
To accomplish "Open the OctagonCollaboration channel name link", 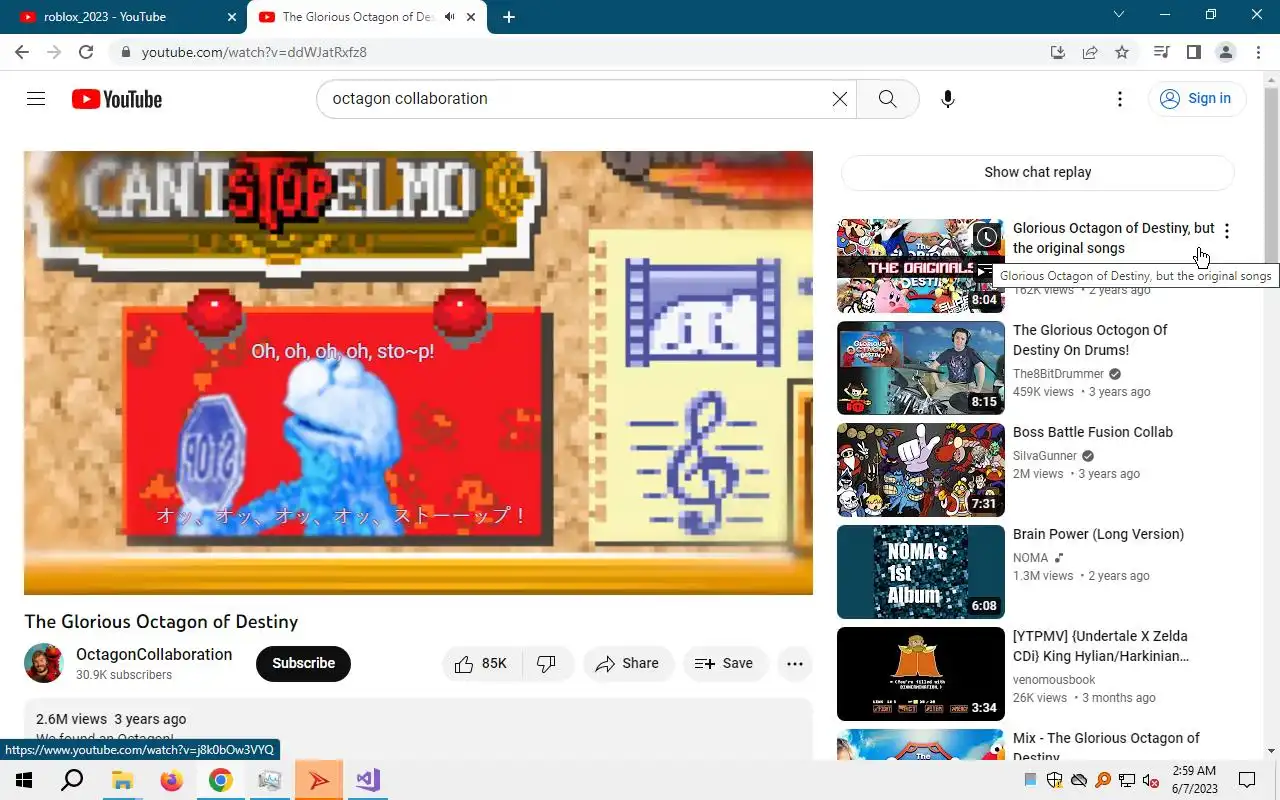I will tap(154, 654).
